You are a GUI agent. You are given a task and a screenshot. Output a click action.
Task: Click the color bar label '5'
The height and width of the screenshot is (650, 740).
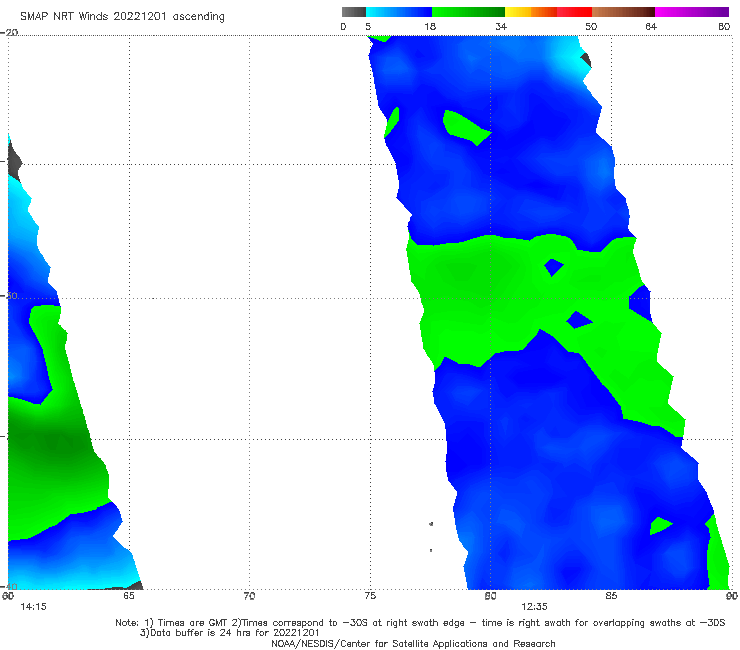click(x=368, y=26)
